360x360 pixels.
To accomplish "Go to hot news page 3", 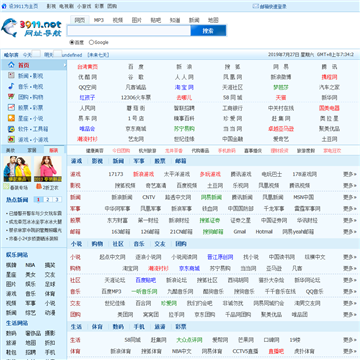I will click(57, 200).
